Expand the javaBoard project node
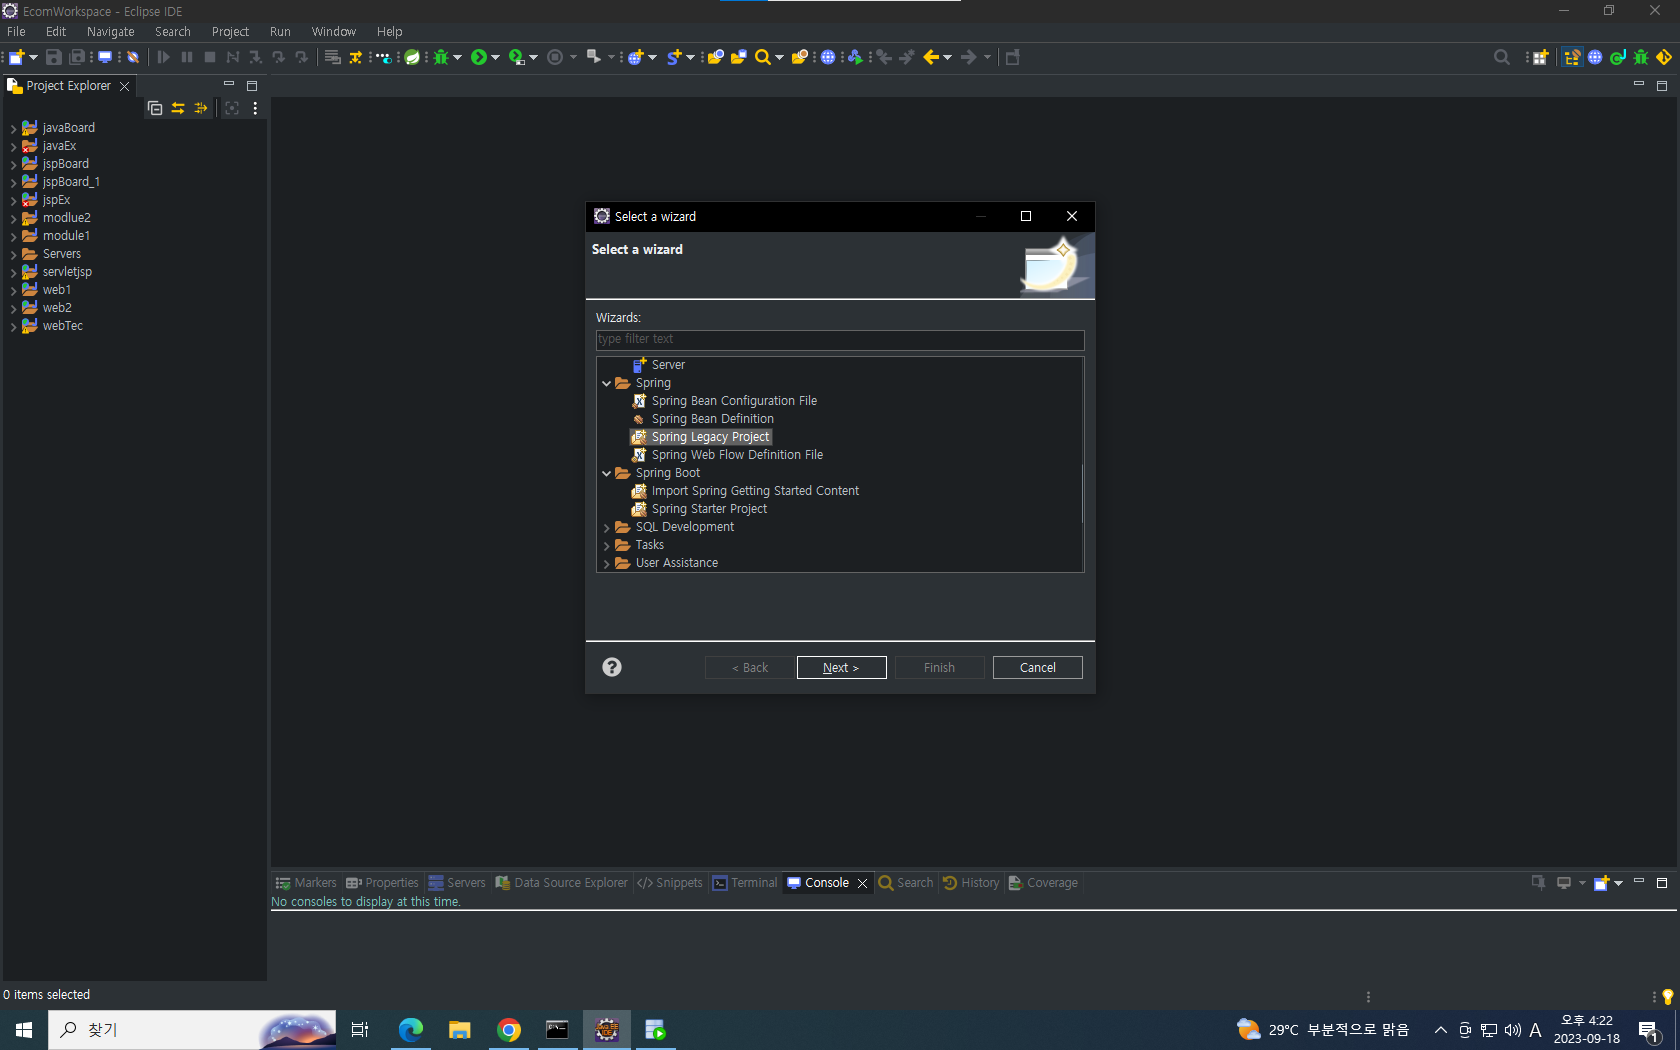 coord(13,128)
